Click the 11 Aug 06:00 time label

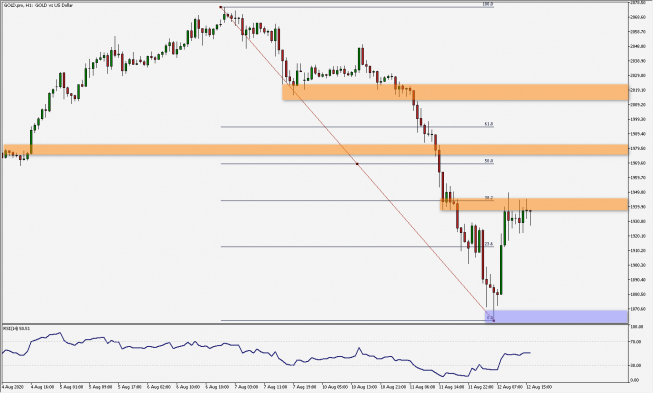pyautogui.click(x=422, y=387)
